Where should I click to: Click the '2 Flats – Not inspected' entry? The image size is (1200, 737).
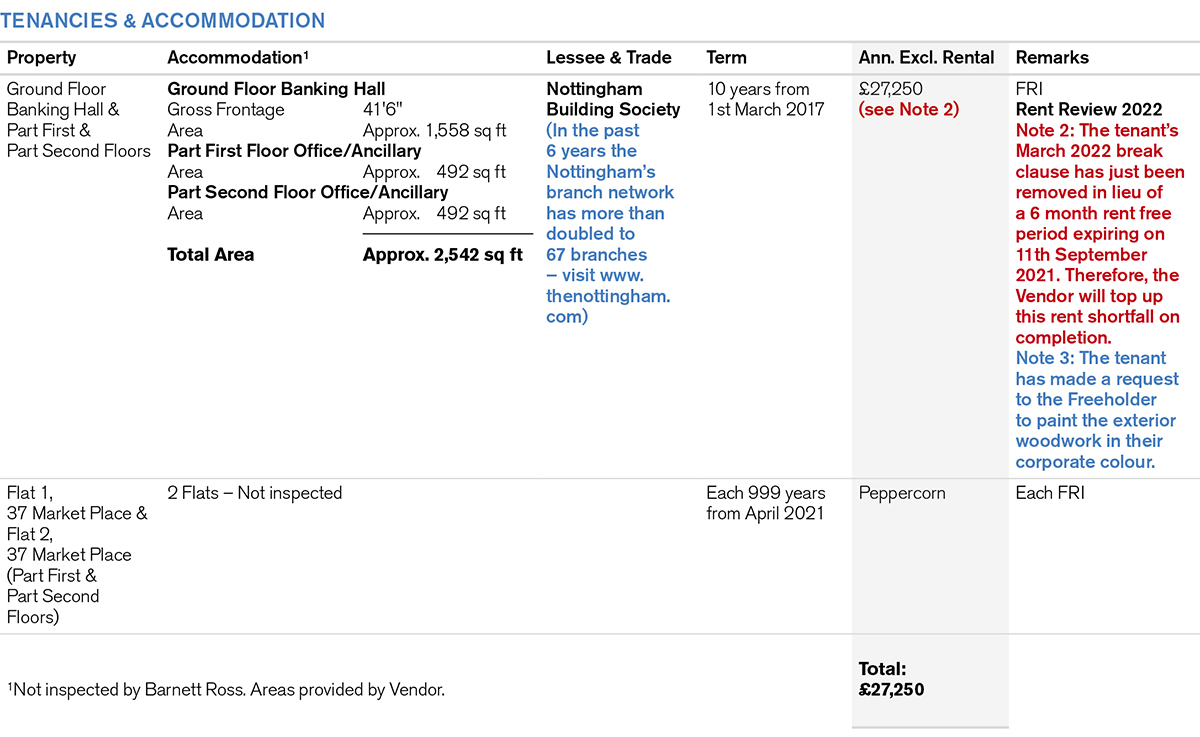pos(254,493)
